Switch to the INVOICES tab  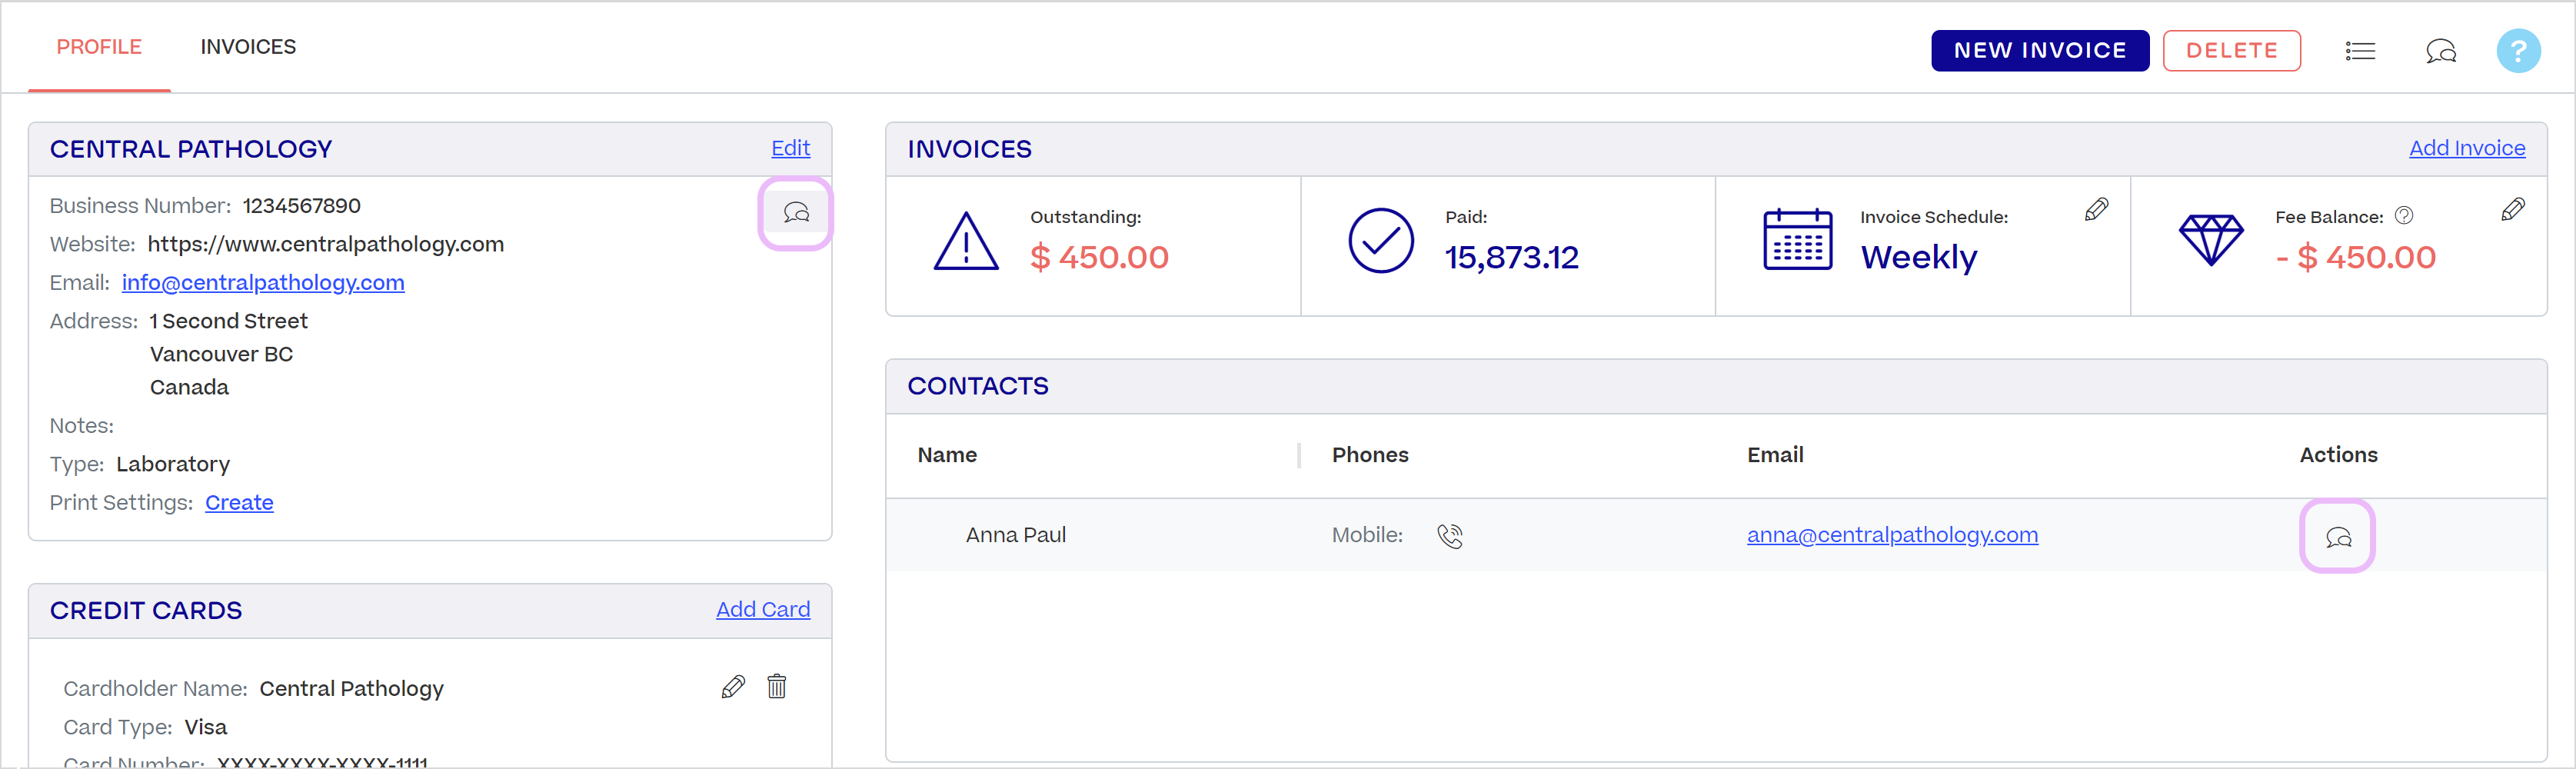pyautogui.click(x=248, y=47)
